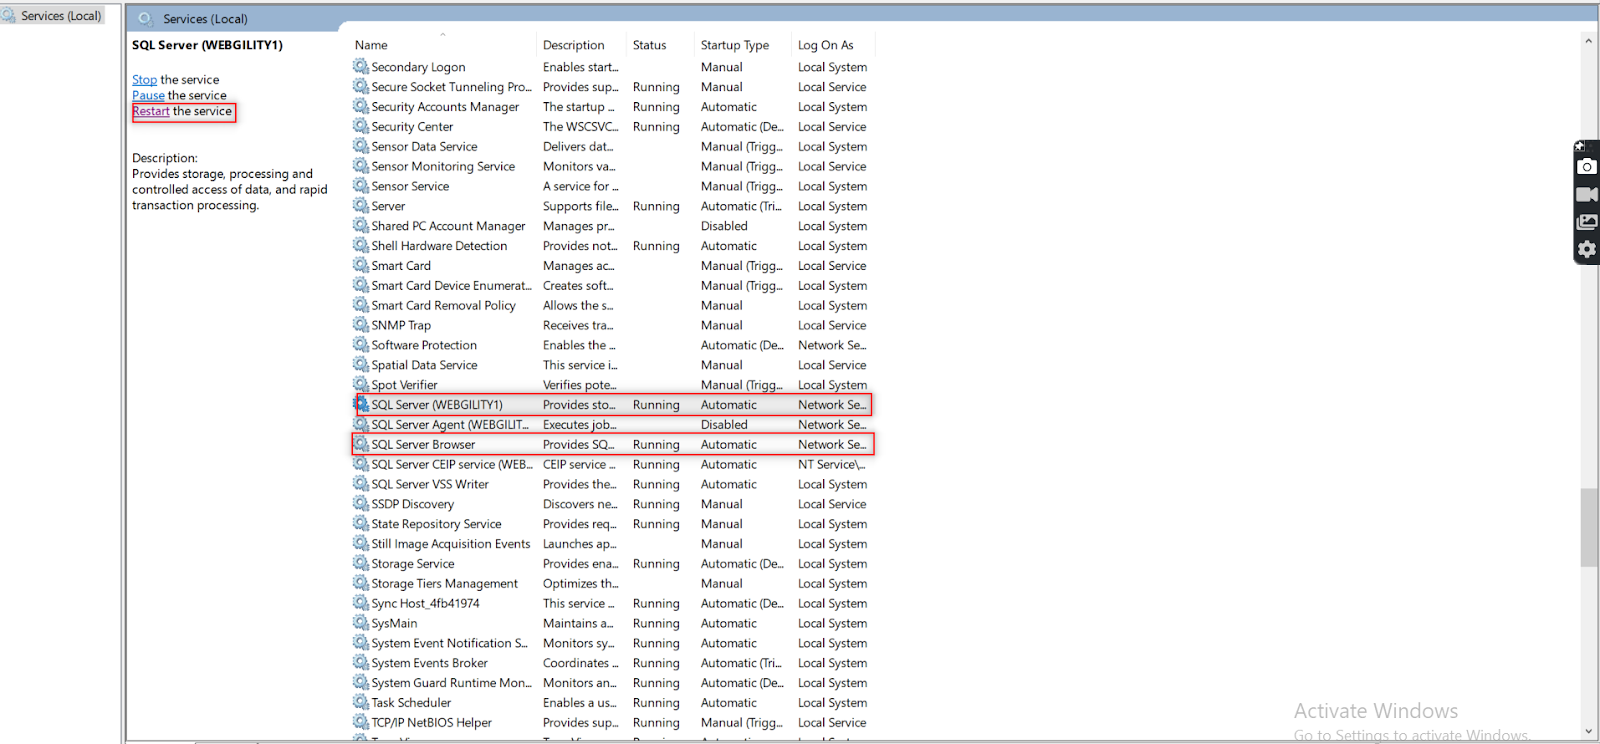
Task: Select Smart Card Device Enumerat... name
Action: point(451,286)
